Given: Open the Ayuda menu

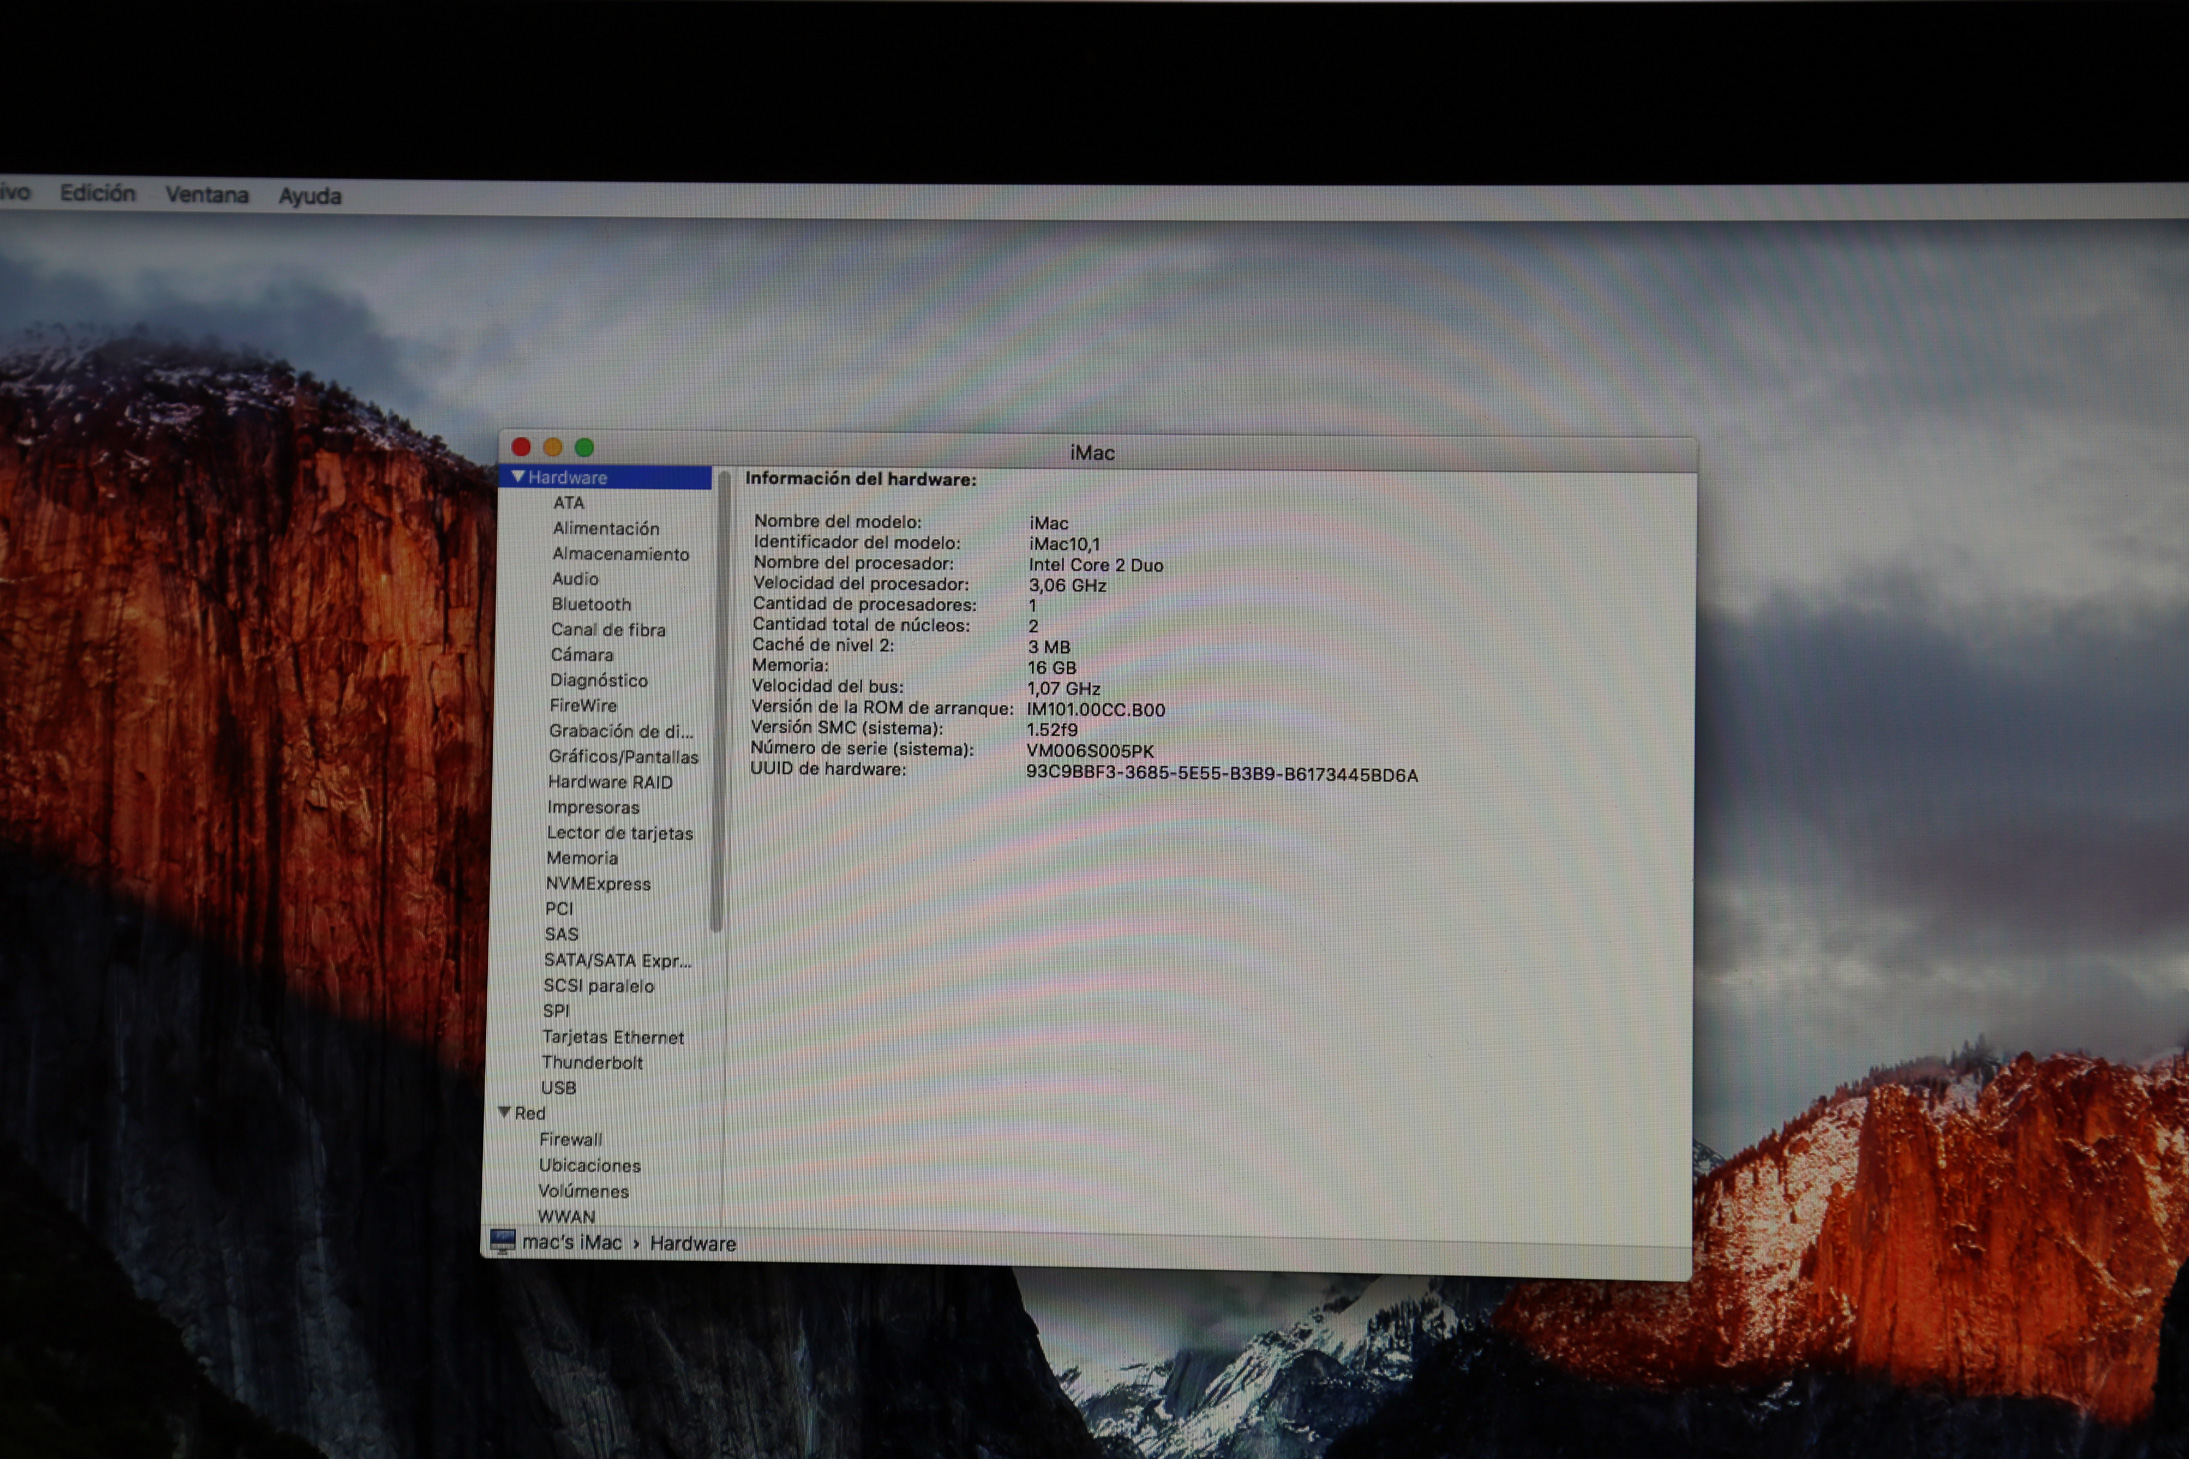Looking at the screenshot, I should pyautogui.click(x=310, y=196).
